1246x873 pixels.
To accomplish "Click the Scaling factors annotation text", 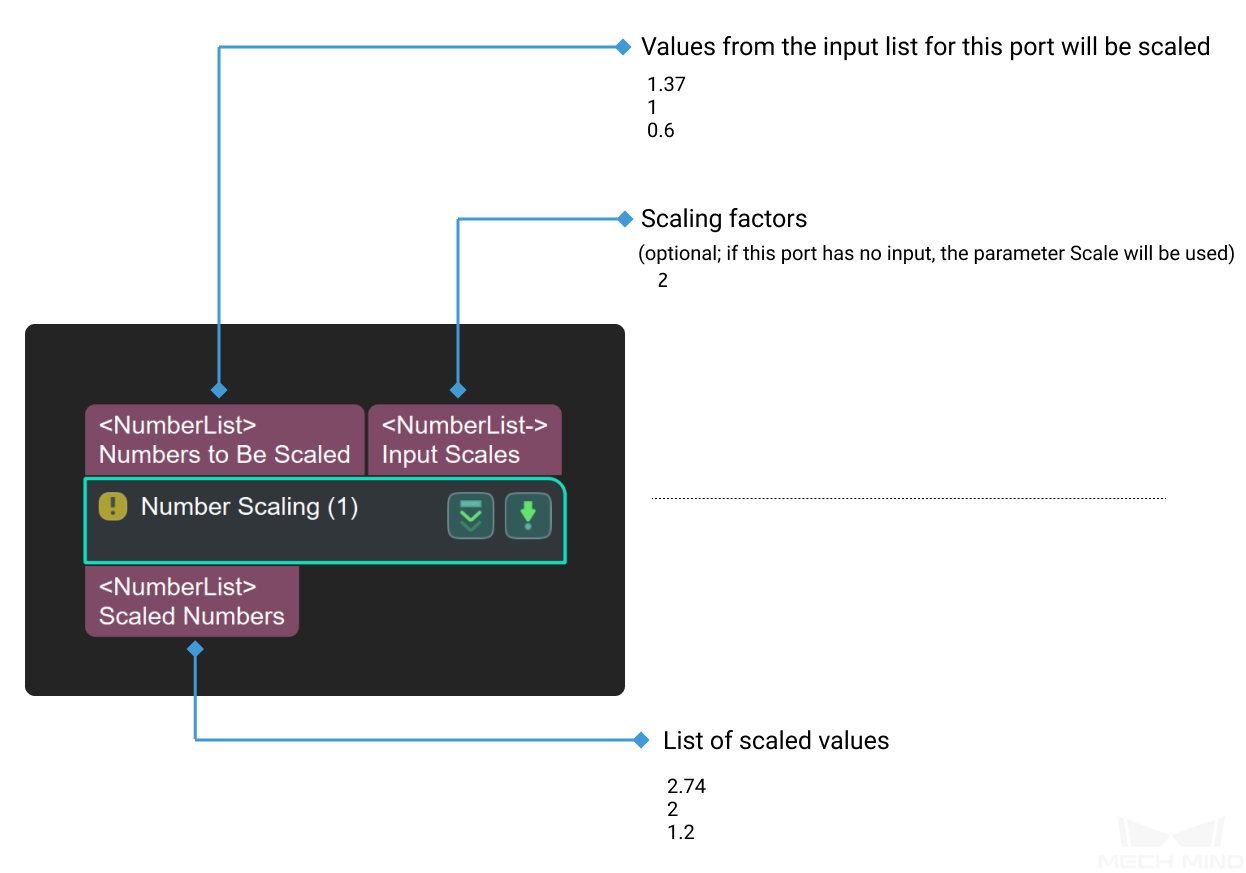I will [x=724, y=218].
